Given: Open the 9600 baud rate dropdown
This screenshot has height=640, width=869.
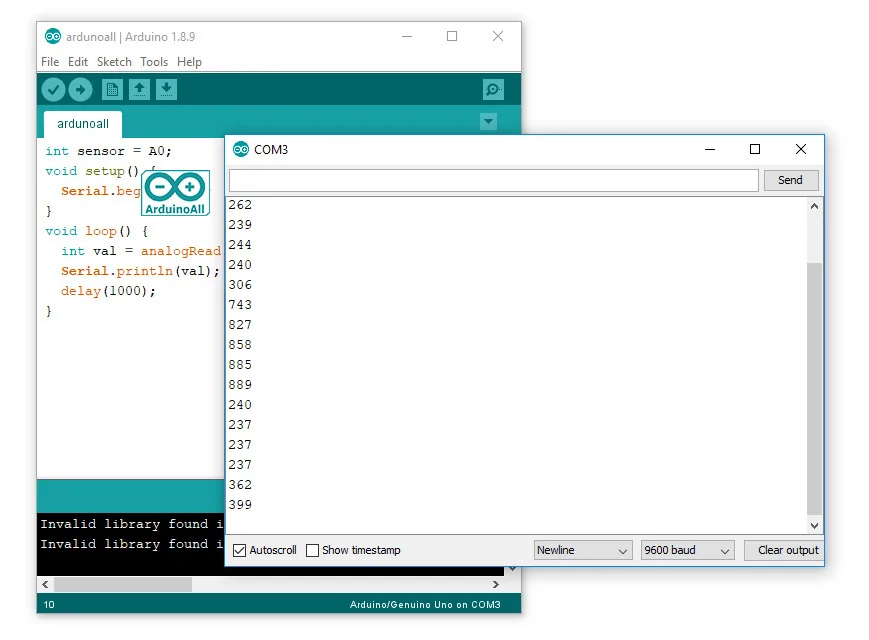Looking at the screenshot, I should coord(687,550).
